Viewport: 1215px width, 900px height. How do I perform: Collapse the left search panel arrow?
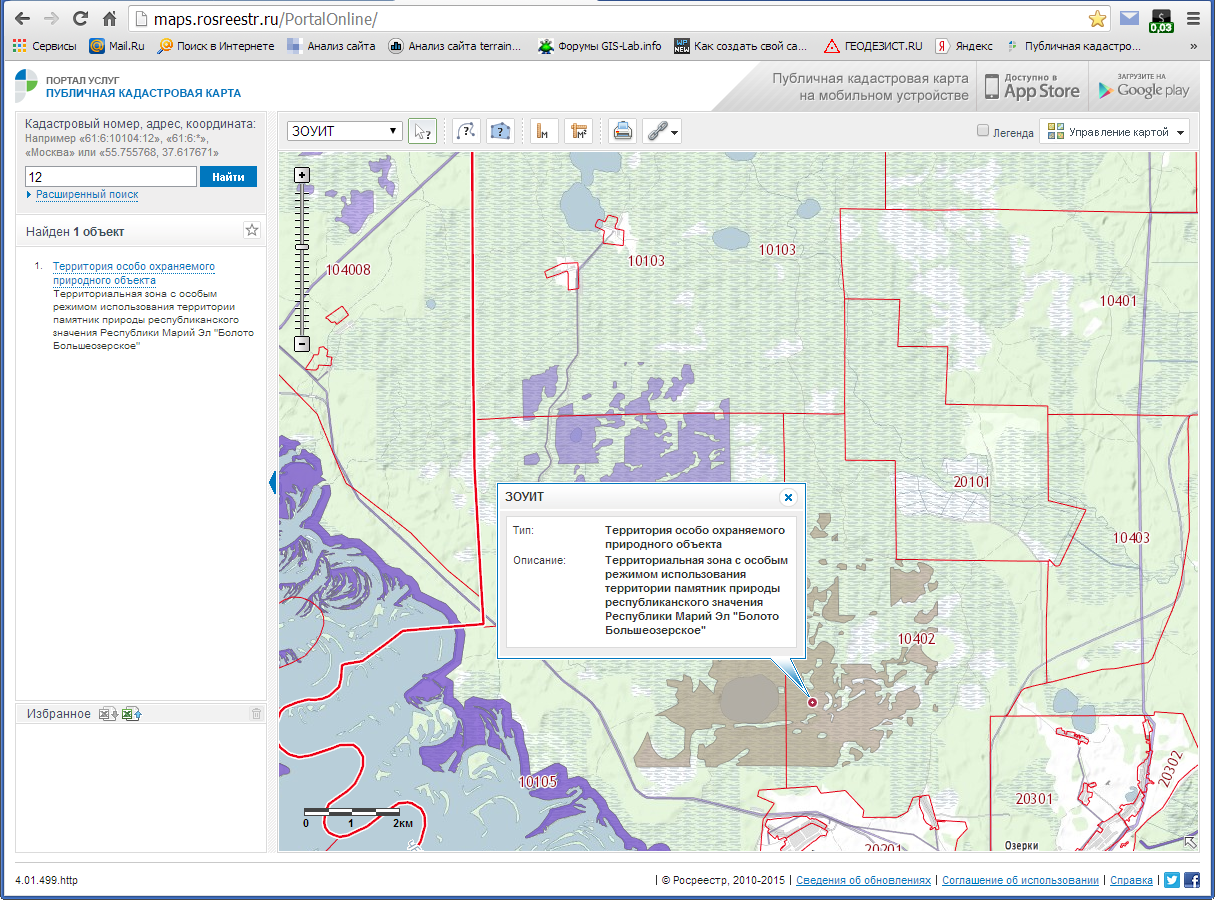pos(272,483)
